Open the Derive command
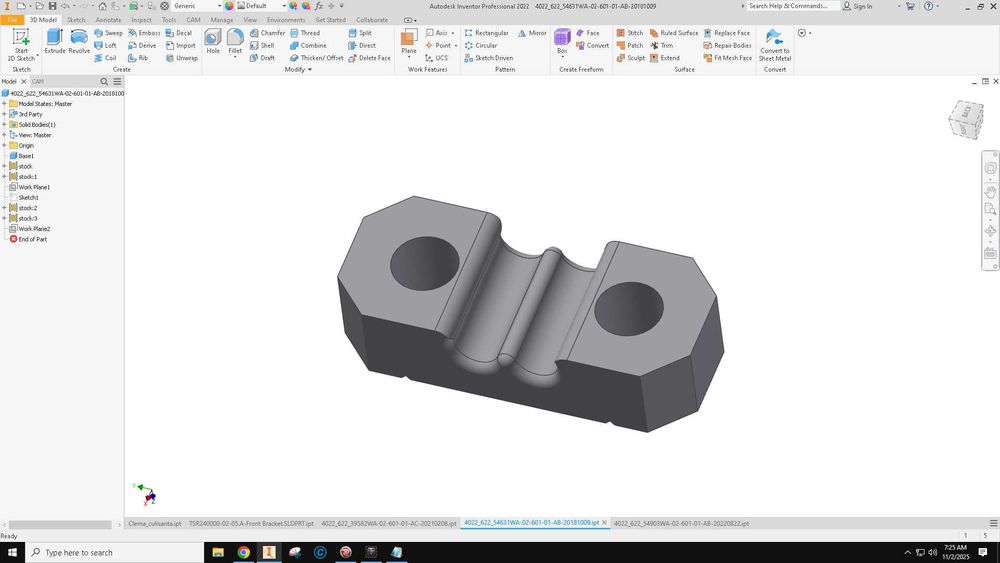This screenshot has width=1000, height=563. (142, 45)
